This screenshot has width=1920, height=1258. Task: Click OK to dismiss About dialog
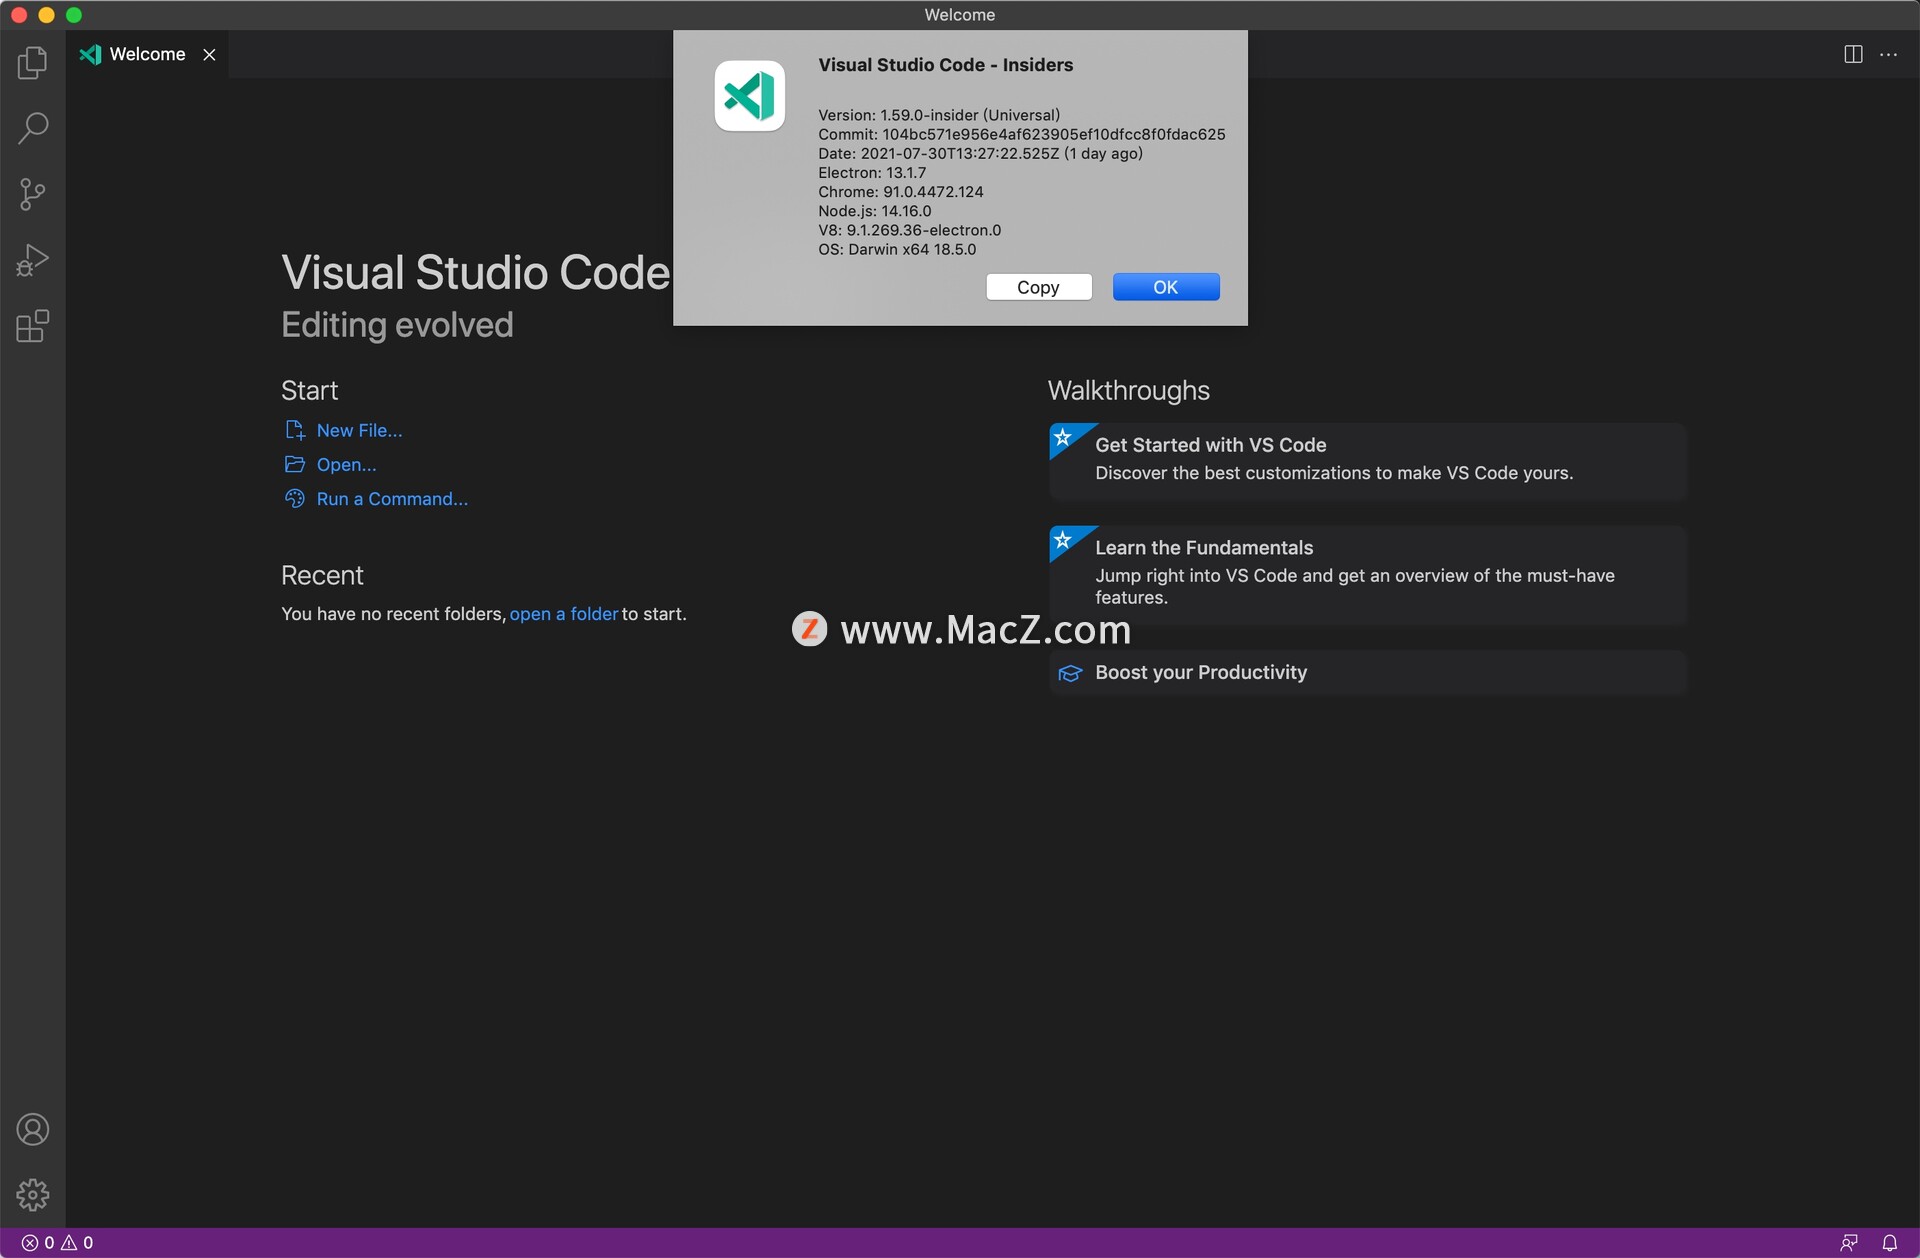[1165, 287]
